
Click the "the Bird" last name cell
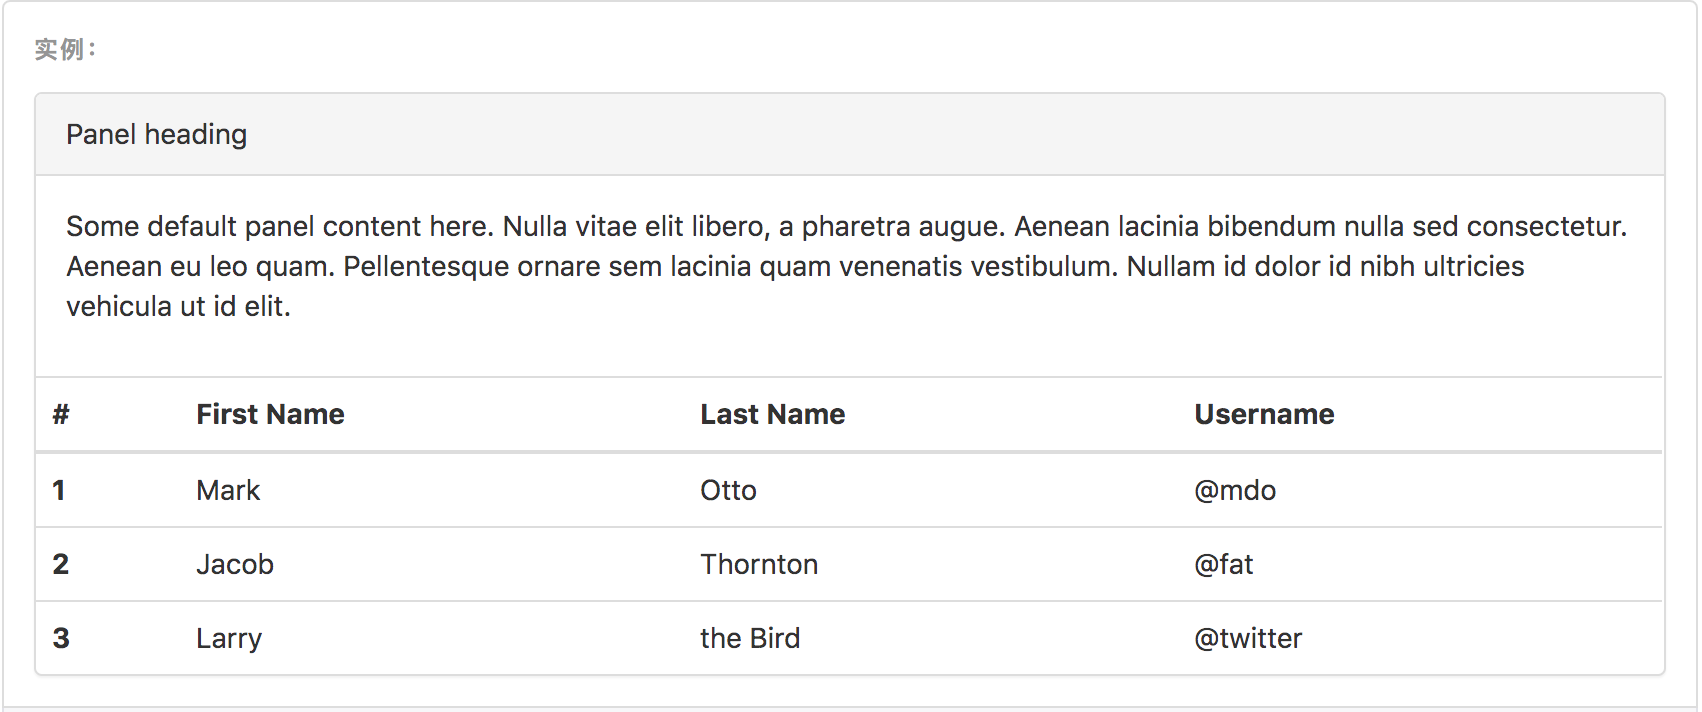click(750, 638)
